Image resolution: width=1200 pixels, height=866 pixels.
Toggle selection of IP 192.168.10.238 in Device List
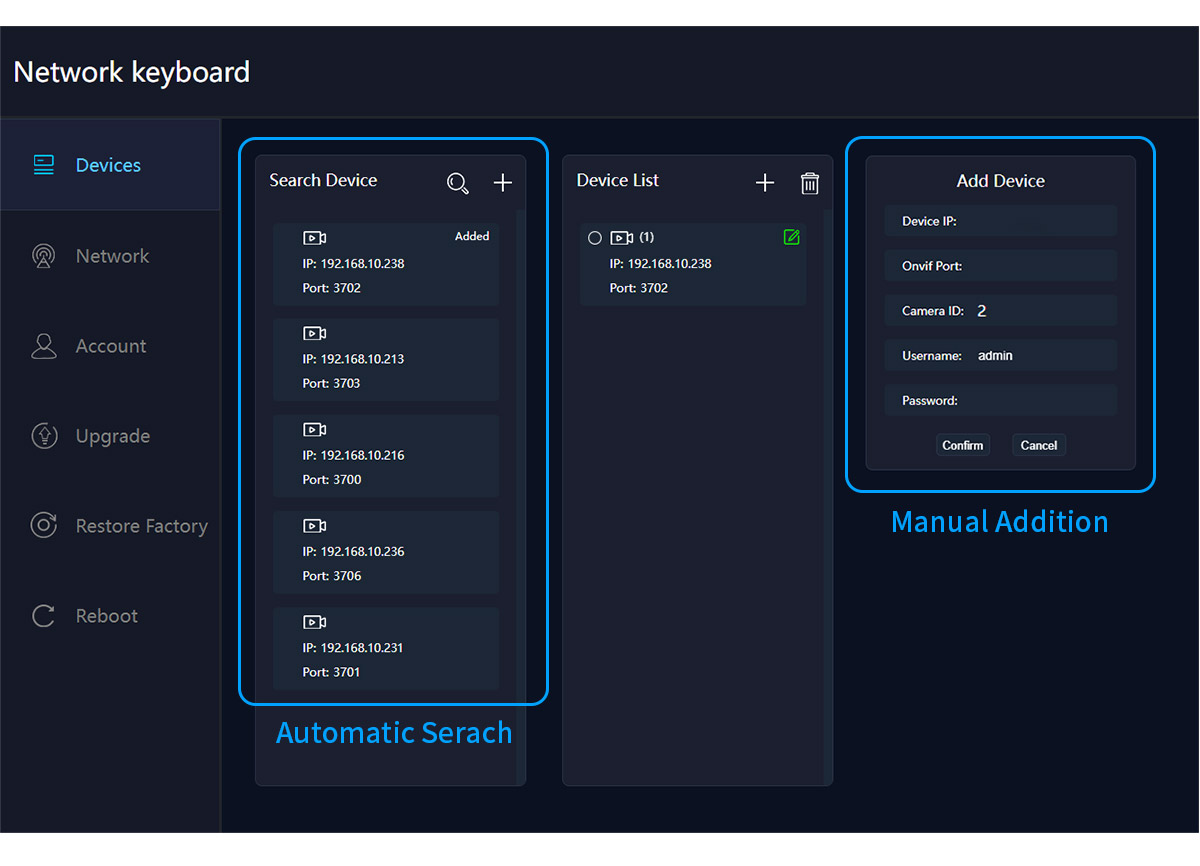click(x=693, y=263)
